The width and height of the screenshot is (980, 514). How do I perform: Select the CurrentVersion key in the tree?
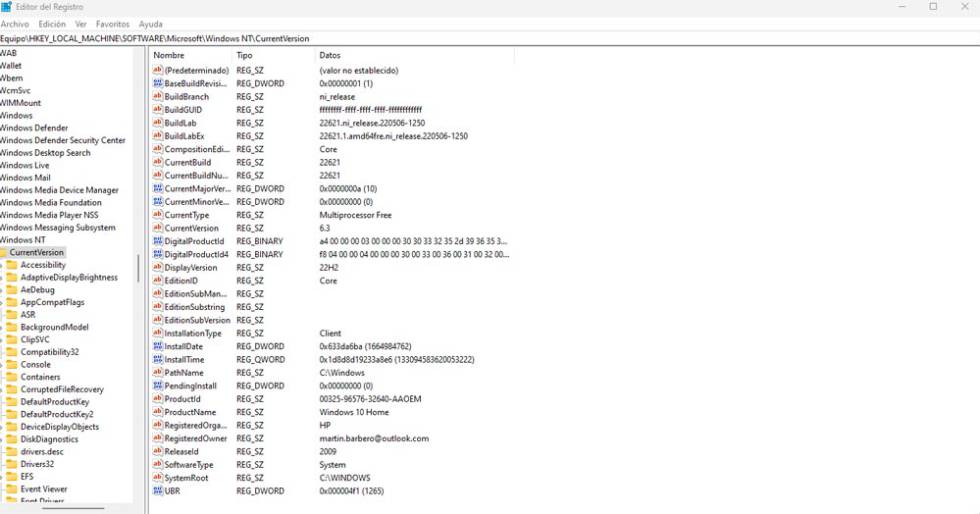click(x=36, y=252)
